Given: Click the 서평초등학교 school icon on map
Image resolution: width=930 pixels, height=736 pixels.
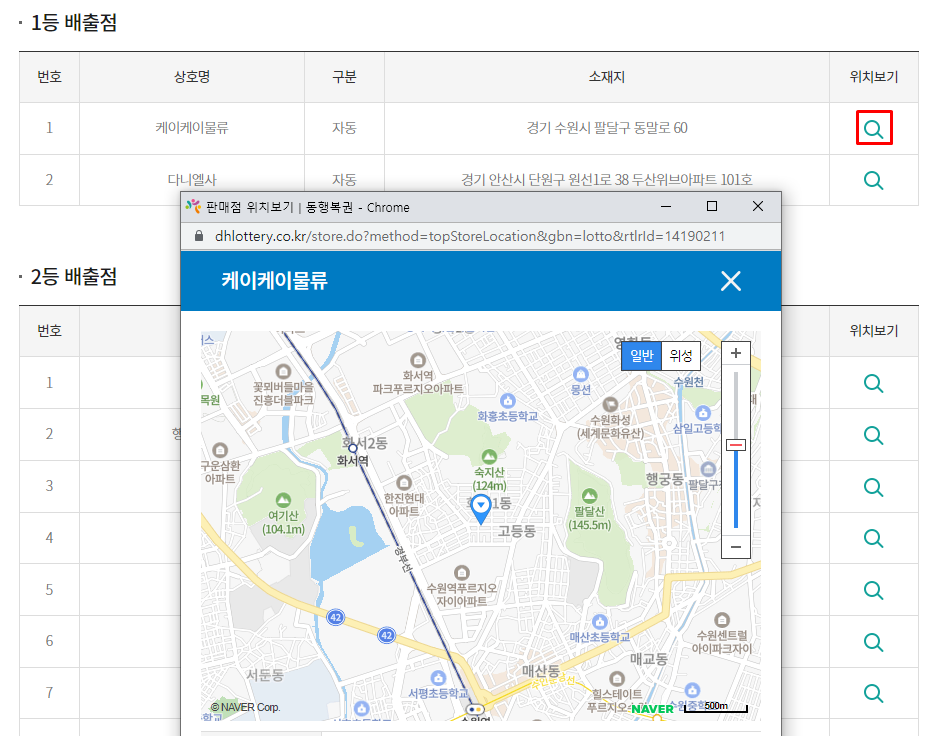Looking at the screenshot, I should click(x=438, y=677).
